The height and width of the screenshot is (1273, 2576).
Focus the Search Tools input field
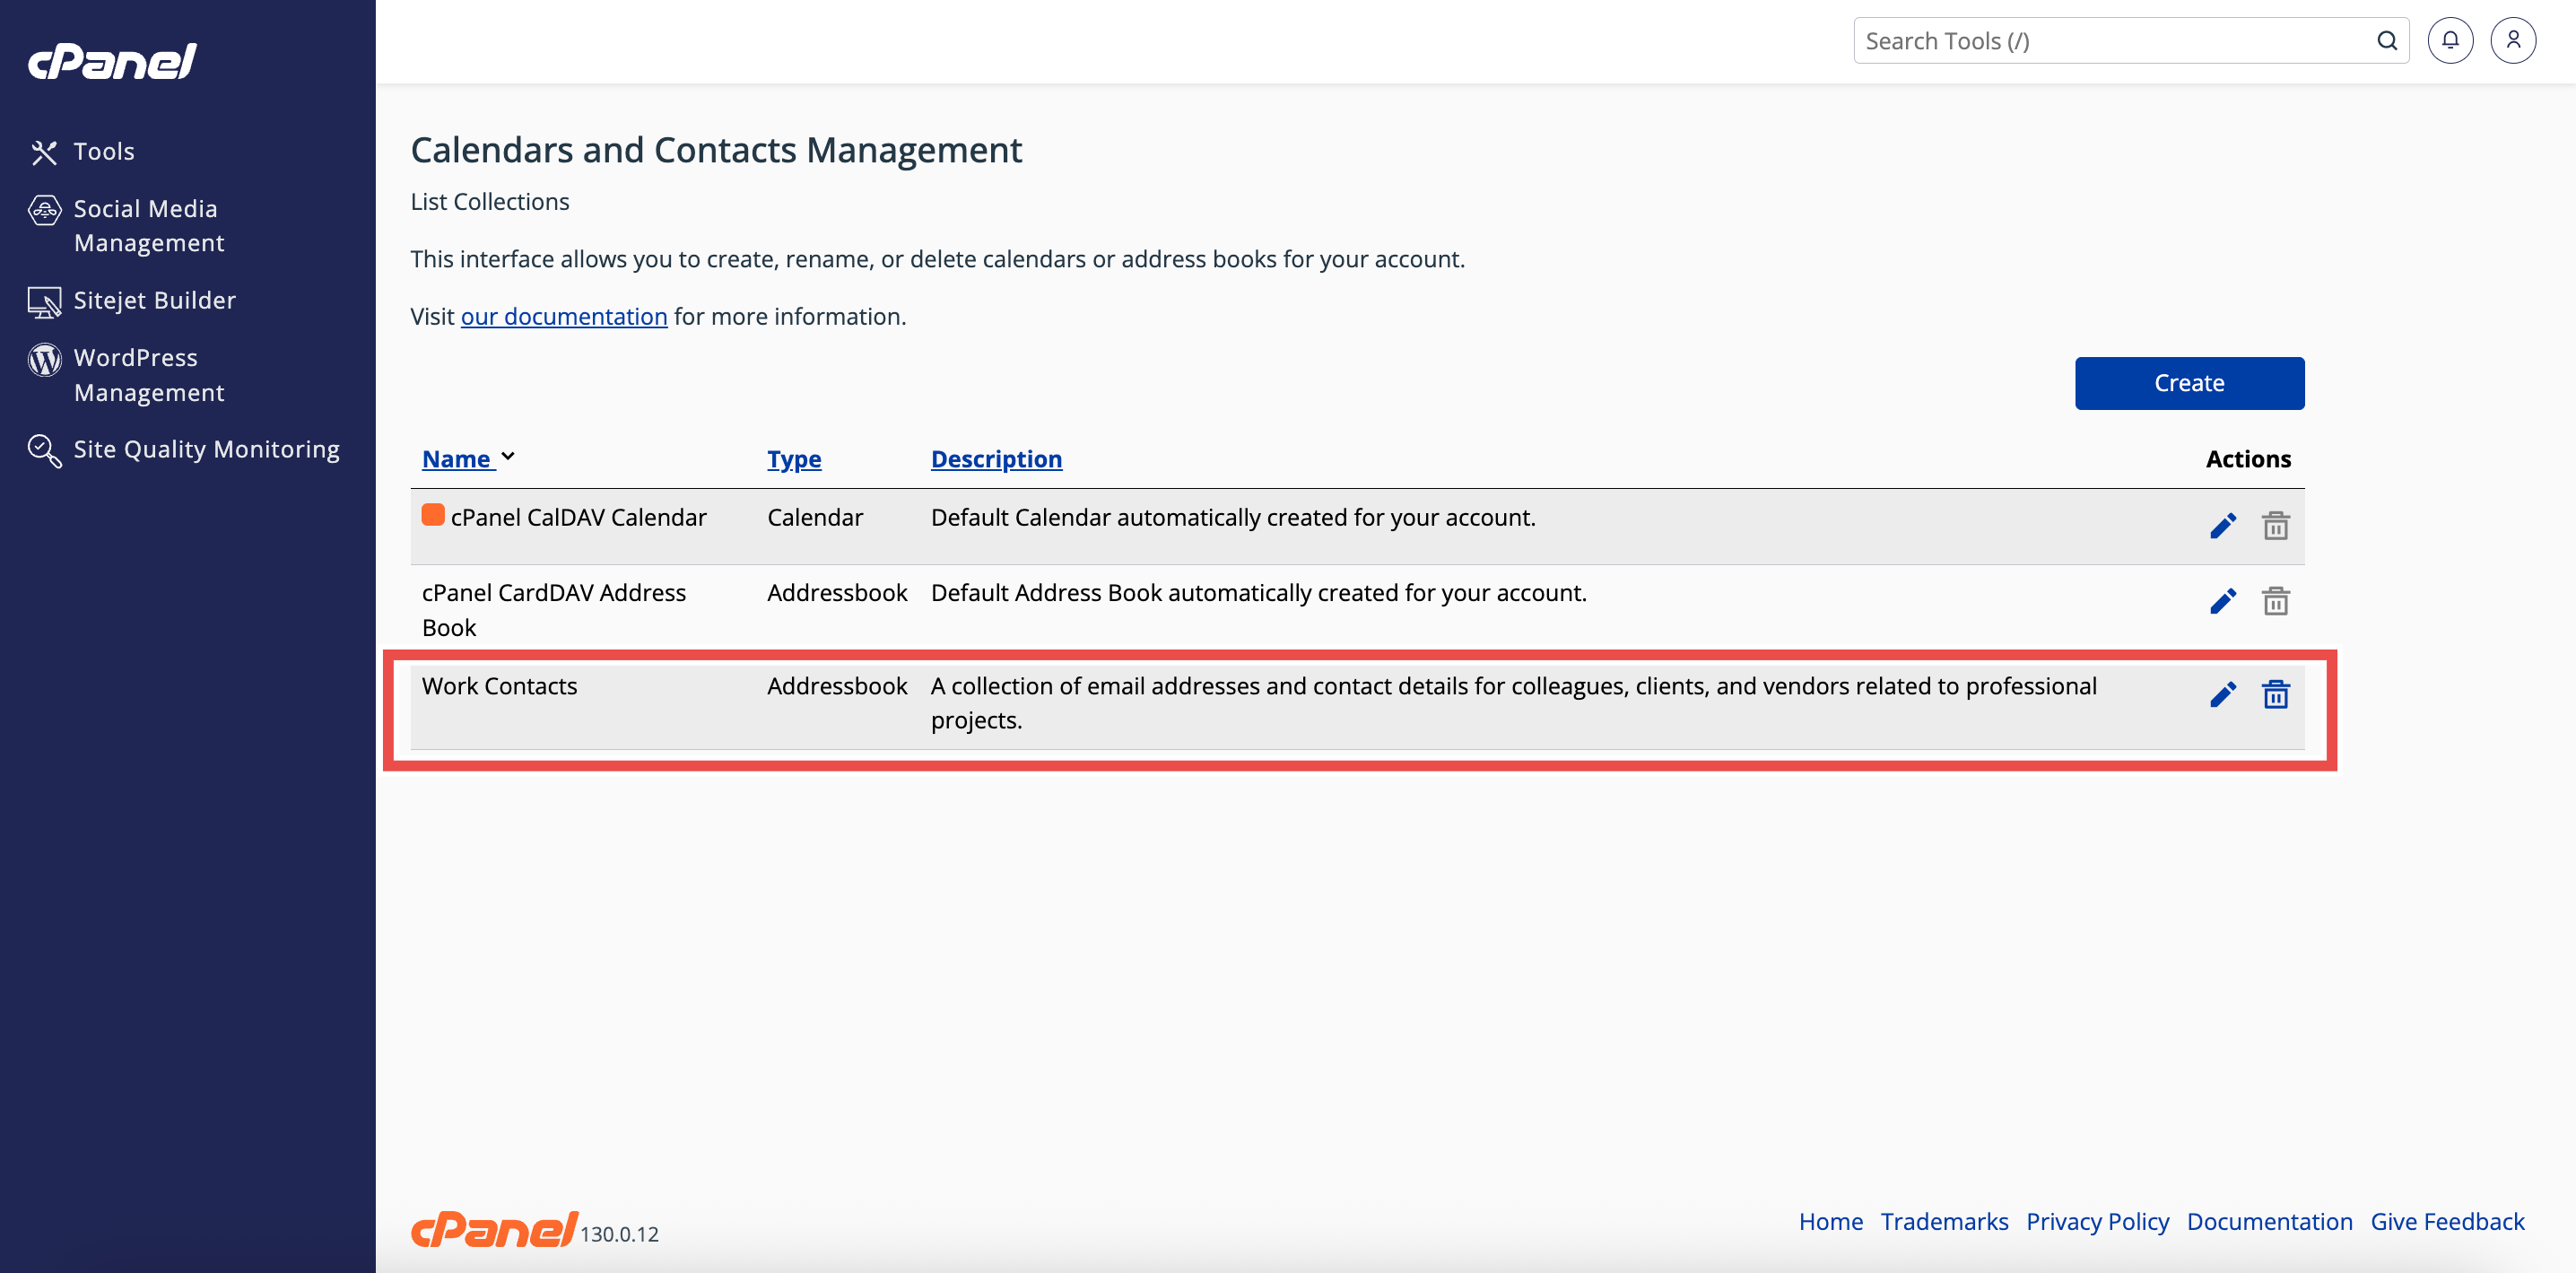coord(2110,41)
